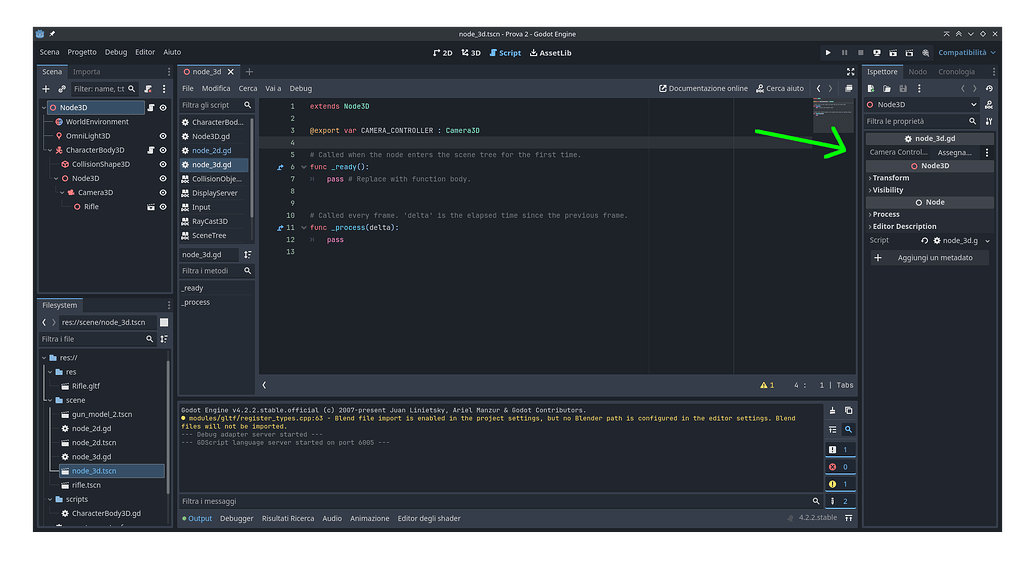Switch to the 2D workspace
Screen dimensions: 1035x570
(443, 53)
